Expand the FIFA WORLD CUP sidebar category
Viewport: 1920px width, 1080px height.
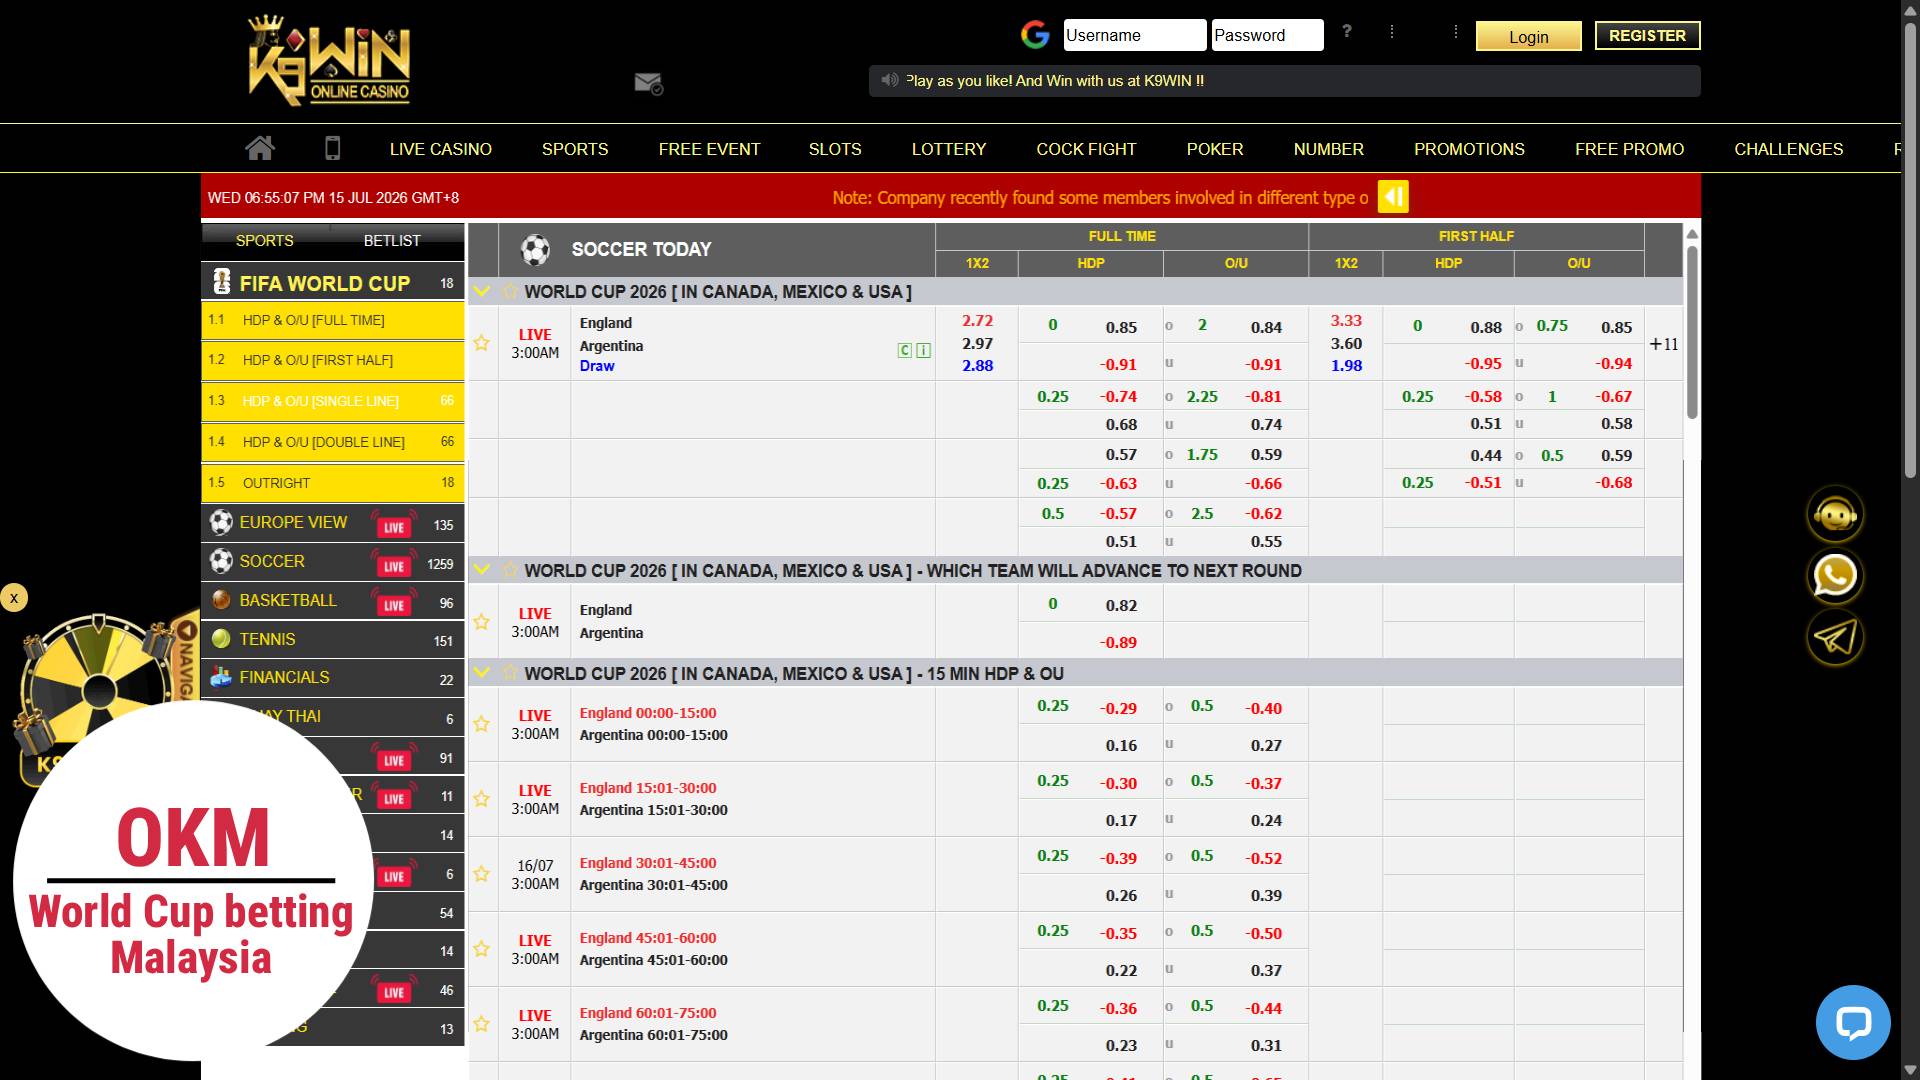333,283
